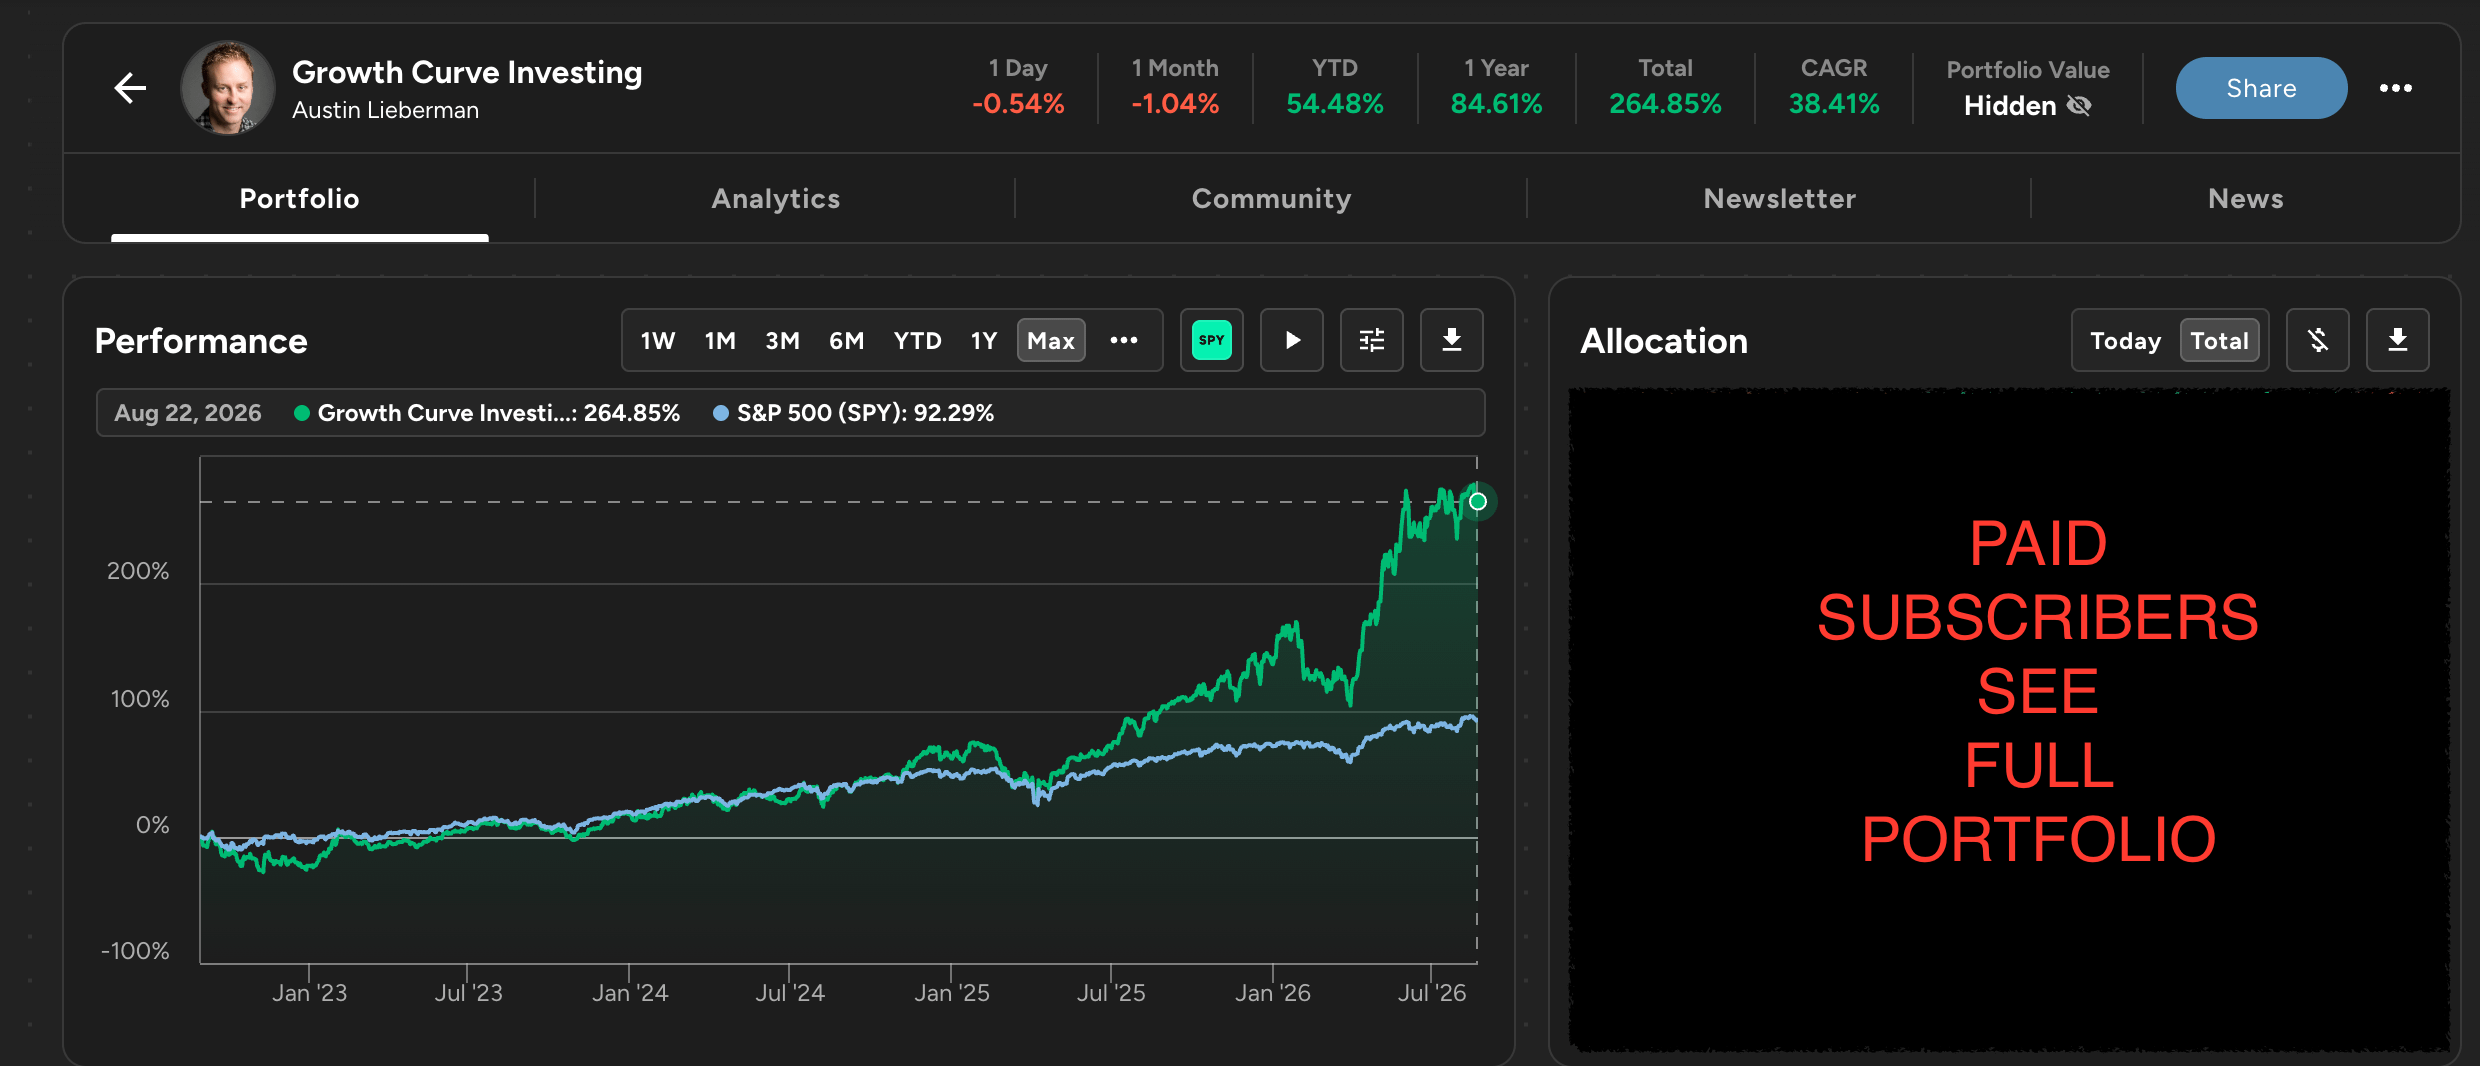Viewport: 2480px width, 1066px height.
Task: Click Austin Lieberman's profile photo
Action: 228,88
